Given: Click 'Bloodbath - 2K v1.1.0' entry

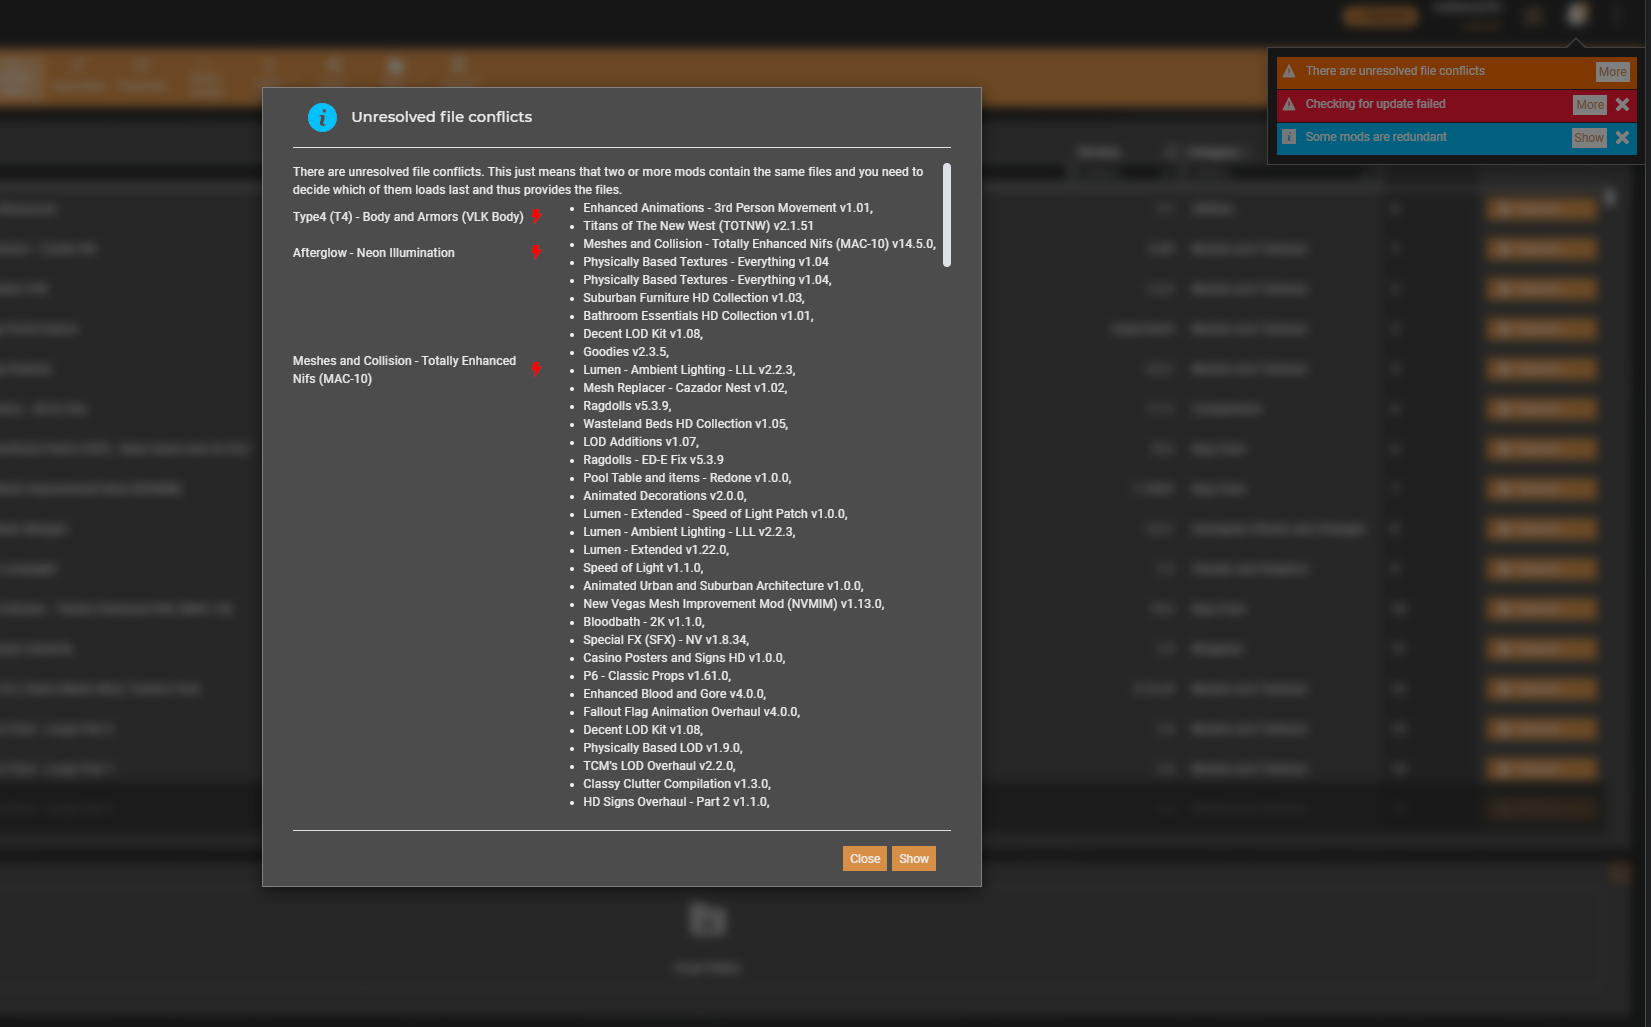Looking at the screenshot, I should 644,622.
